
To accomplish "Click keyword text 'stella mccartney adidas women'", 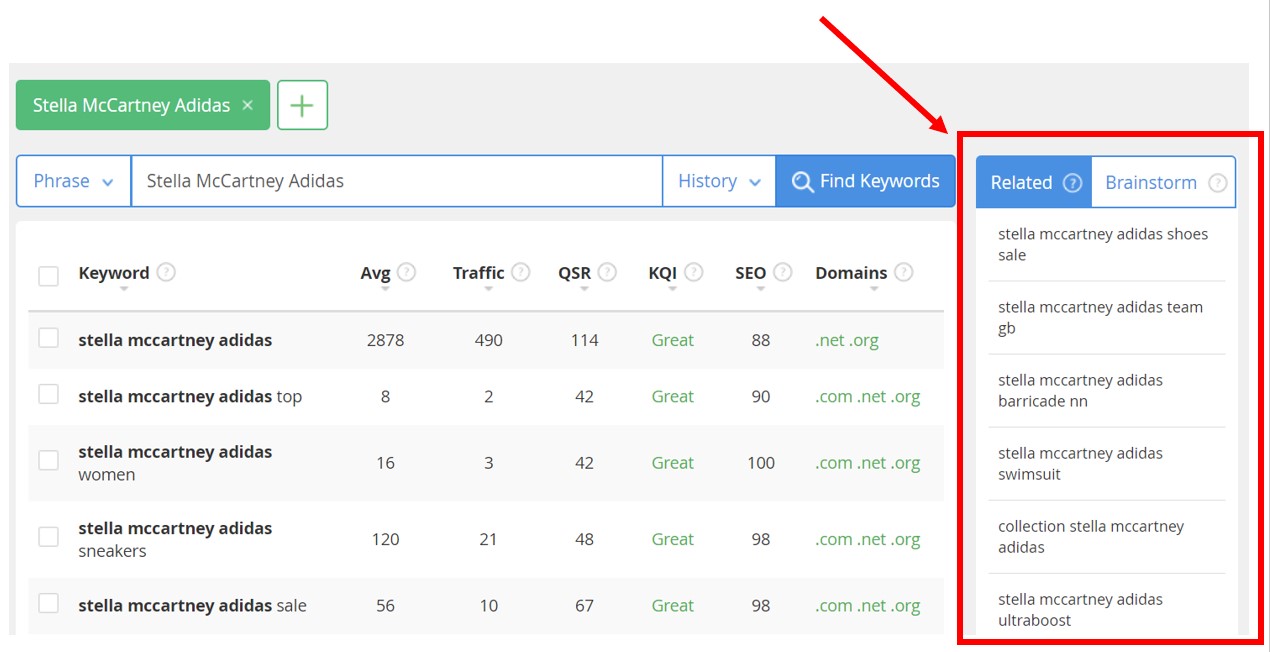I will 175,463.
